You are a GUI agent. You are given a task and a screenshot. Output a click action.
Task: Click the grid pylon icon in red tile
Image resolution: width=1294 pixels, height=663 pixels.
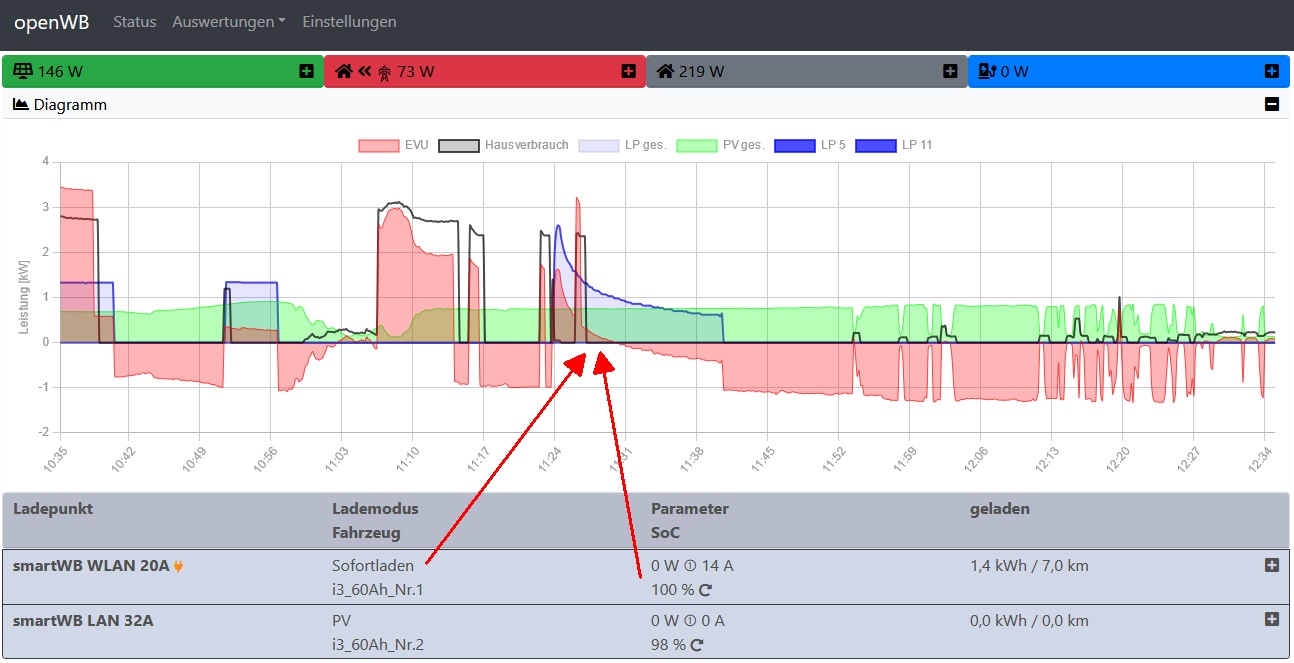coord(384,72)
